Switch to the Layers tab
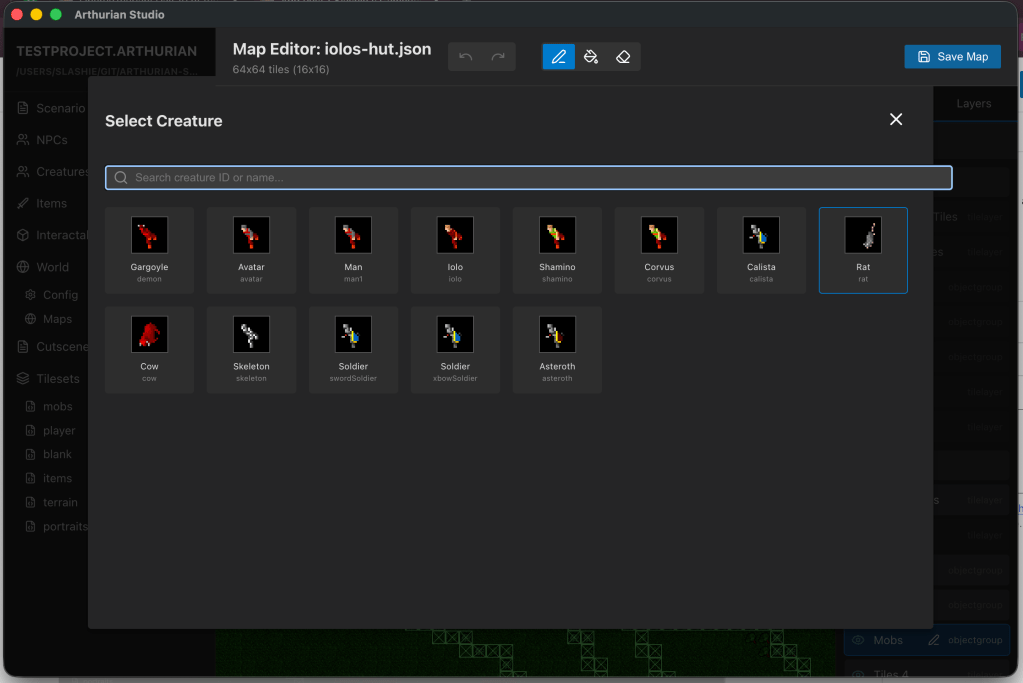 [x=973, y=104]
